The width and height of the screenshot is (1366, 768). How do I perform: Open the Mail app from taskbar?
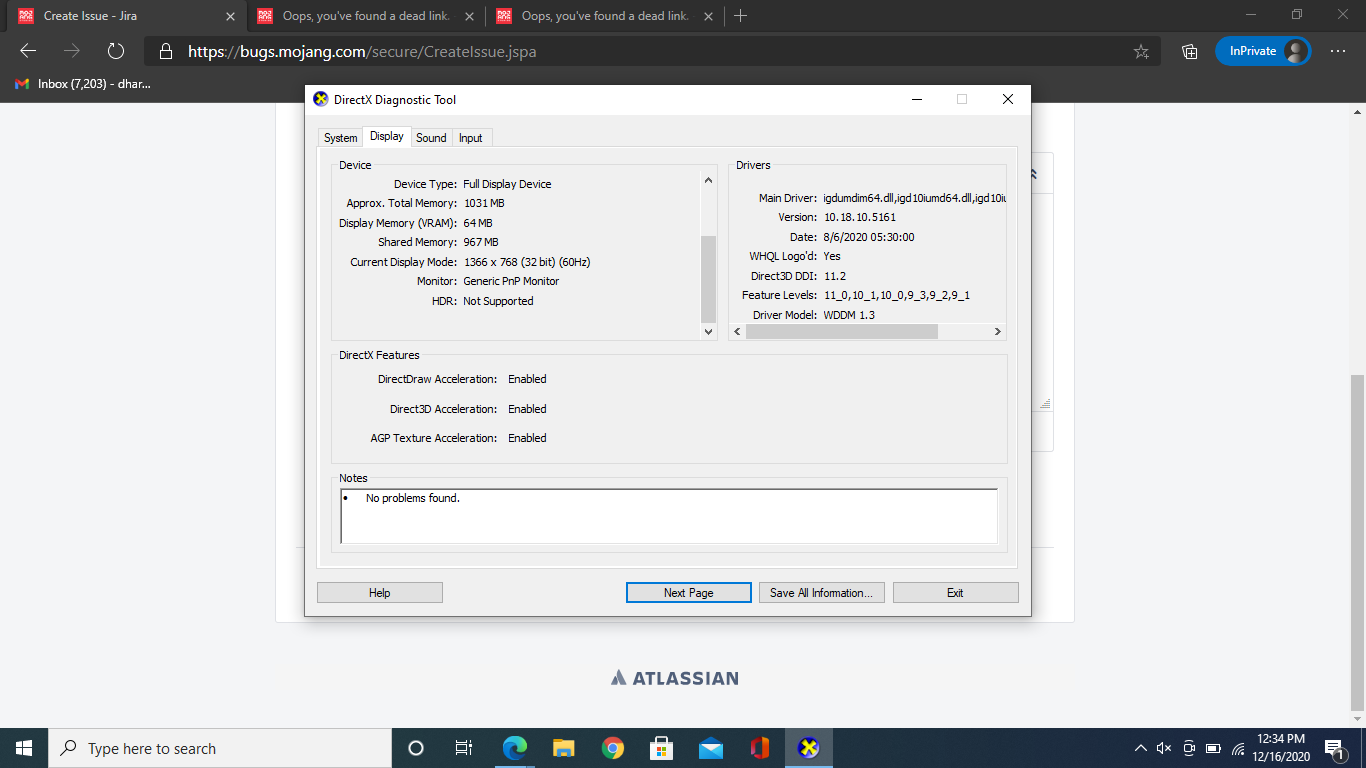pos(711,748)
